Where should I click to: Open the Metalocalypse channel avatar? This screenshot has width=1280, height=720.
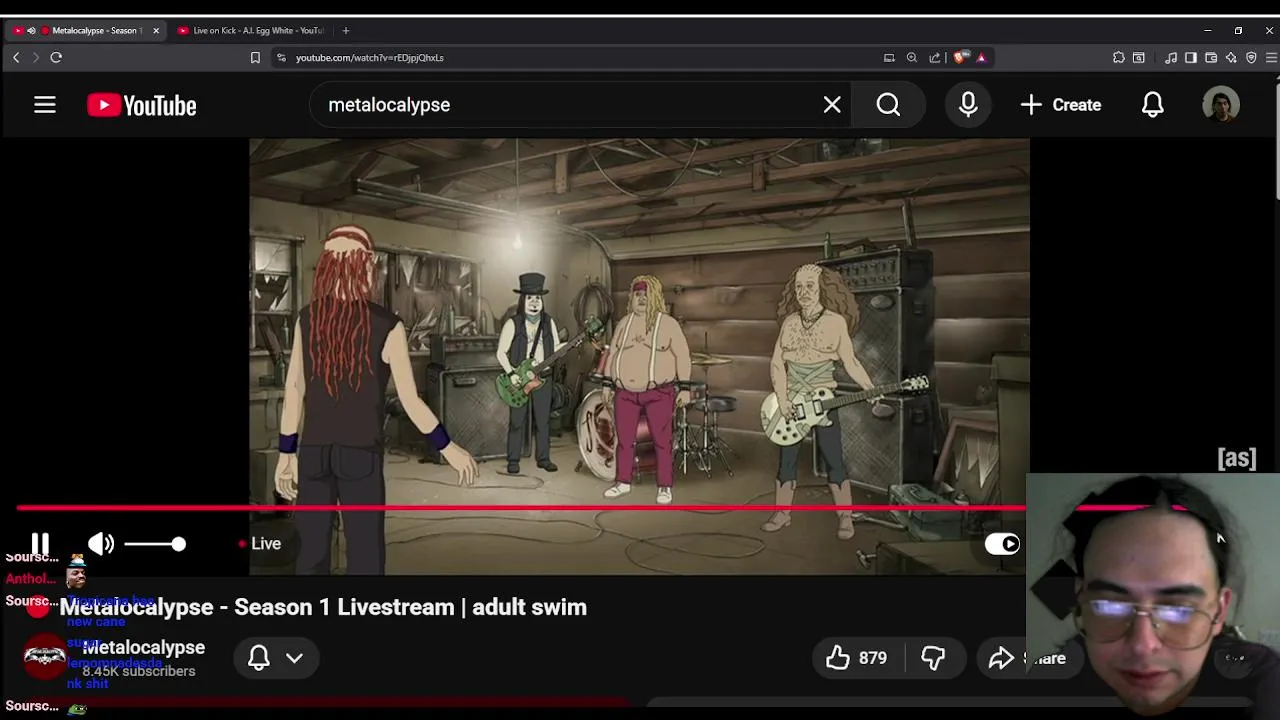(45, 657)
